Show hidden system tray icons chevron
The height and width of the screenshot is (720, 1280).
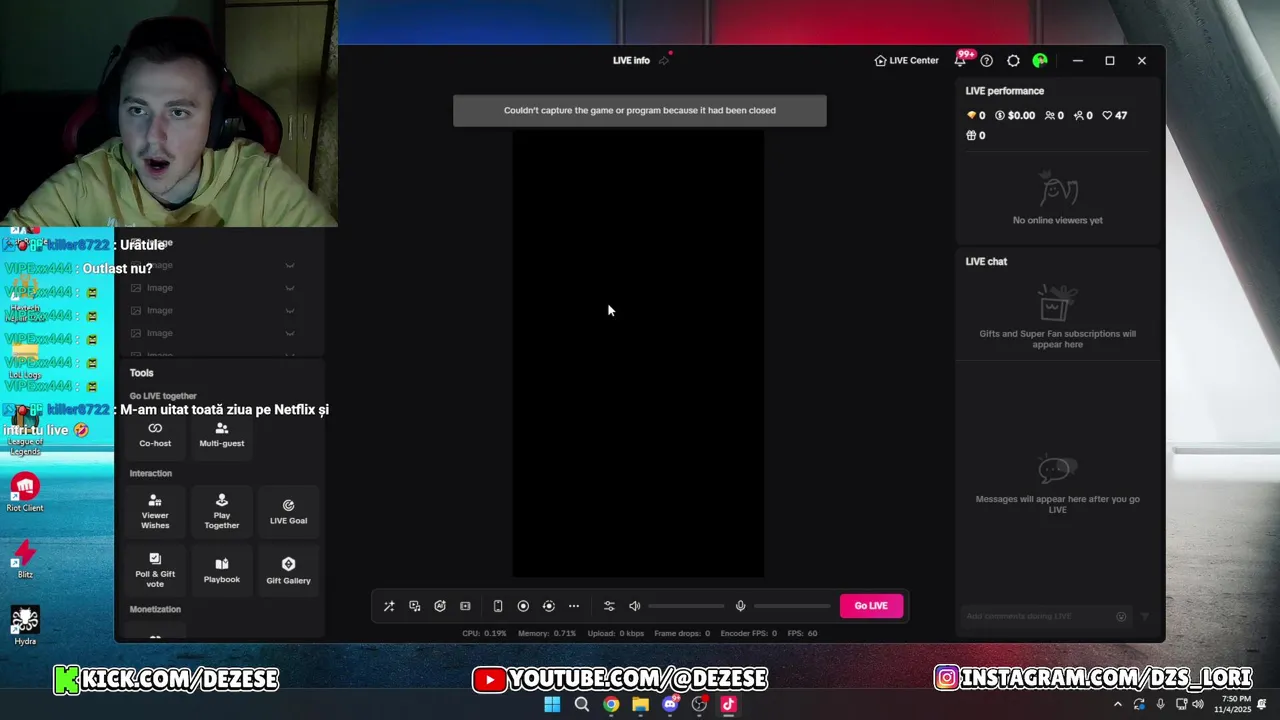click(1118, 704)
